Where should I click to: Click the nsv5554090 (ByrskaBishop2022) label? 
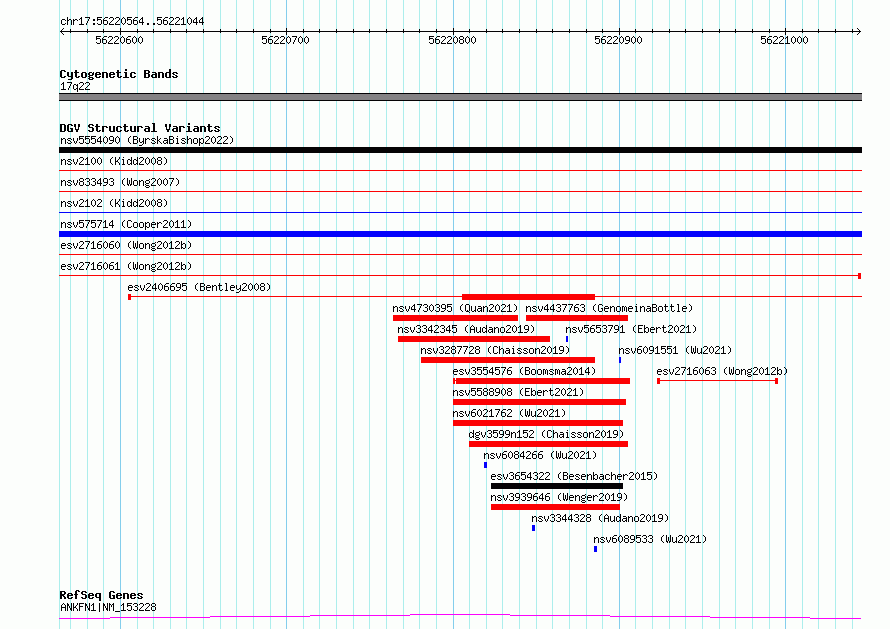(147, 140)
